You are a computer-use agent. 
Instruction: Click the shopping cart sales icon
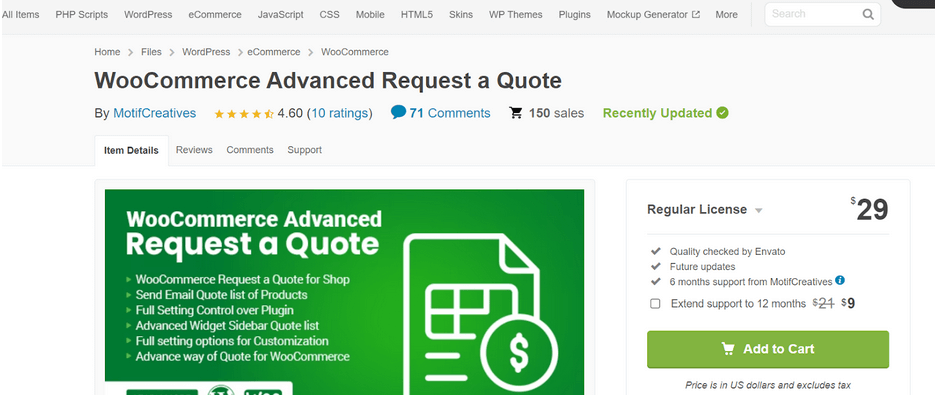[x=516, y=113]
